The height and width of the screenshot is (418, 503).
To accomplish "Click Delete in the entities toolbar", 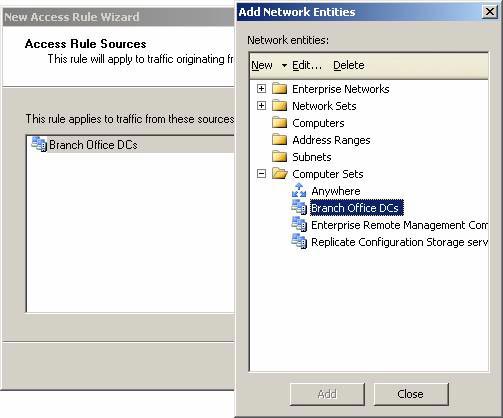I will [349, 65].
